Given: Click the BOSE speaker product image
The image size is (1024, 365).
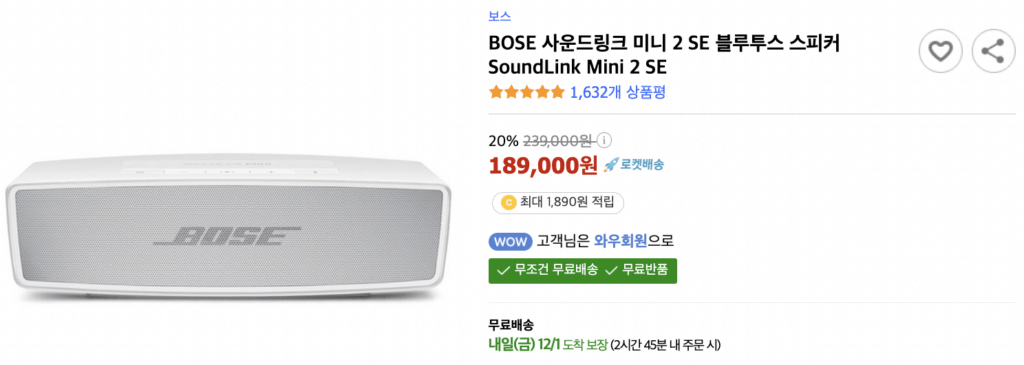Looking at the screenshot, I should tap(228, 229).
